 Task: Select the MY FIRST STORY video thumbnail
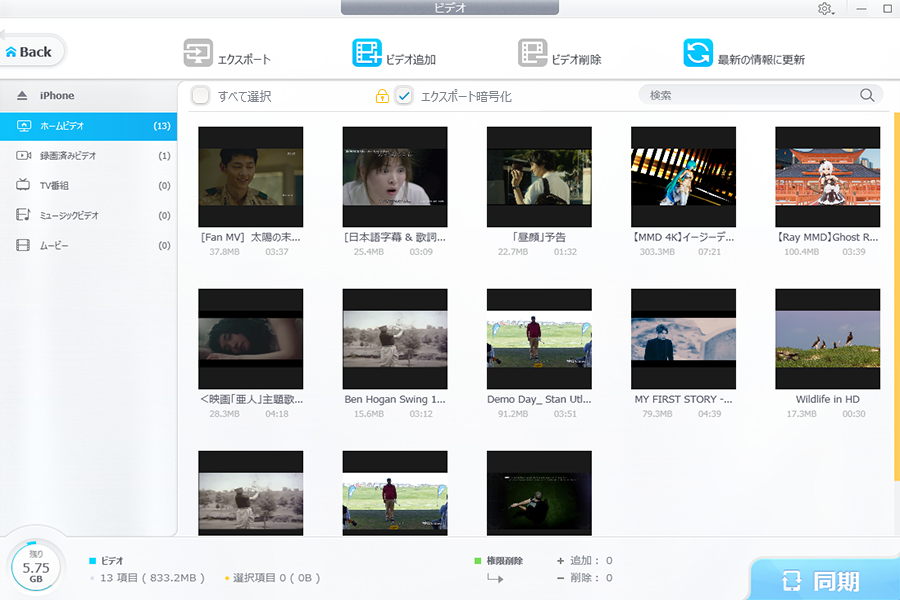pos(683,339)
